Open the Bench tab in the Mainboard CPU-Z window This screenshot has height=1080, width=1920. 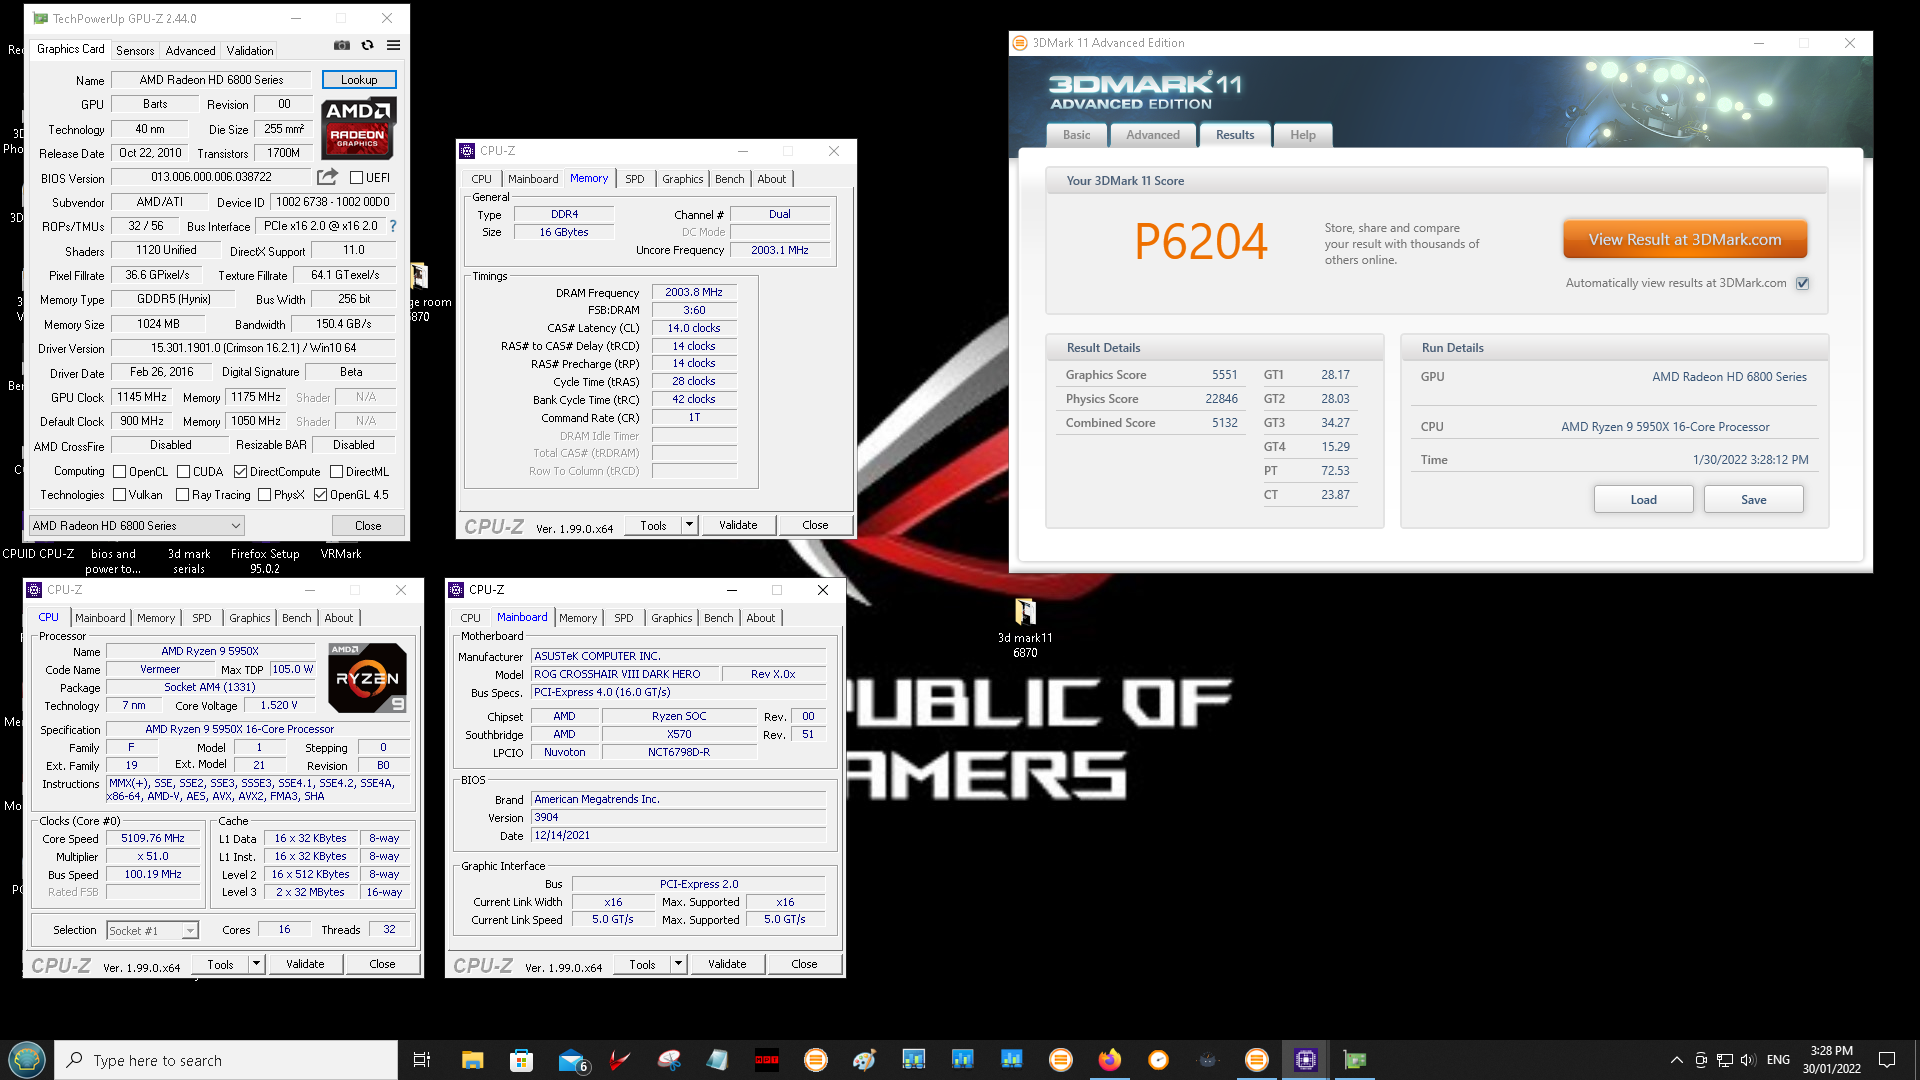point(719,618)
